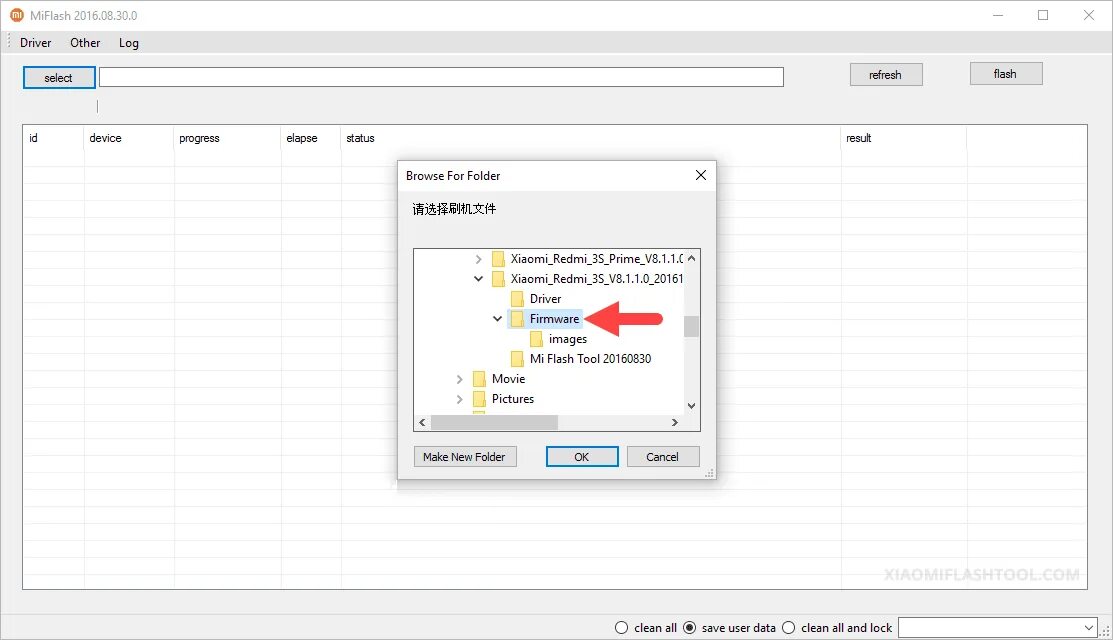Select the Firmware tree item label
The image size is (1113, 640).
[x=554, y=319]
